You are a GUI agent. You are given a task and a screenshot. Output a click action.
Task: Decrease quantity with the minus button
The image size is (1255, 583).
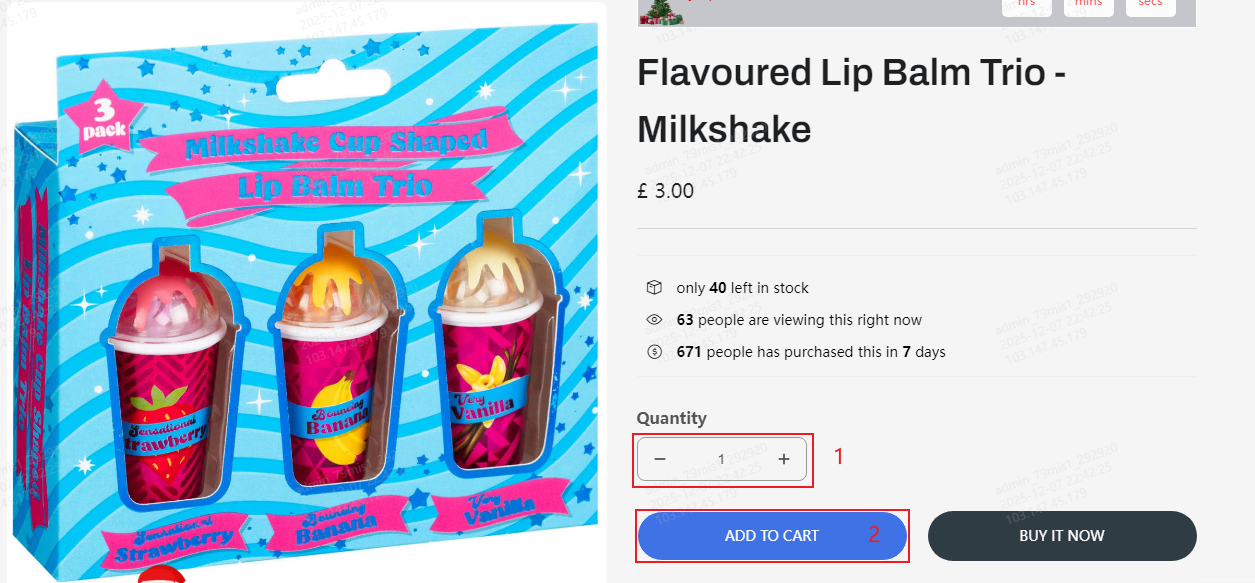click(x=660, y=459)
